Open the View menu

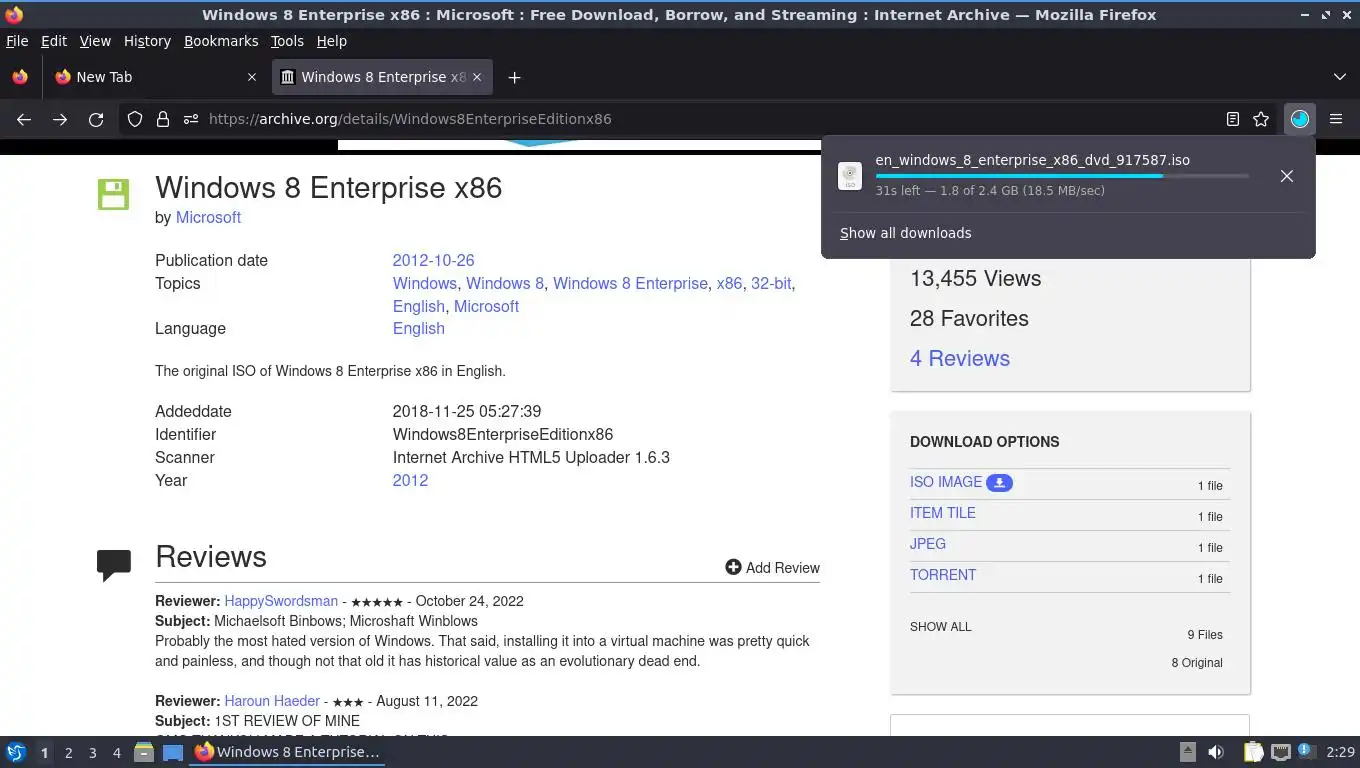tap(95, 41)
